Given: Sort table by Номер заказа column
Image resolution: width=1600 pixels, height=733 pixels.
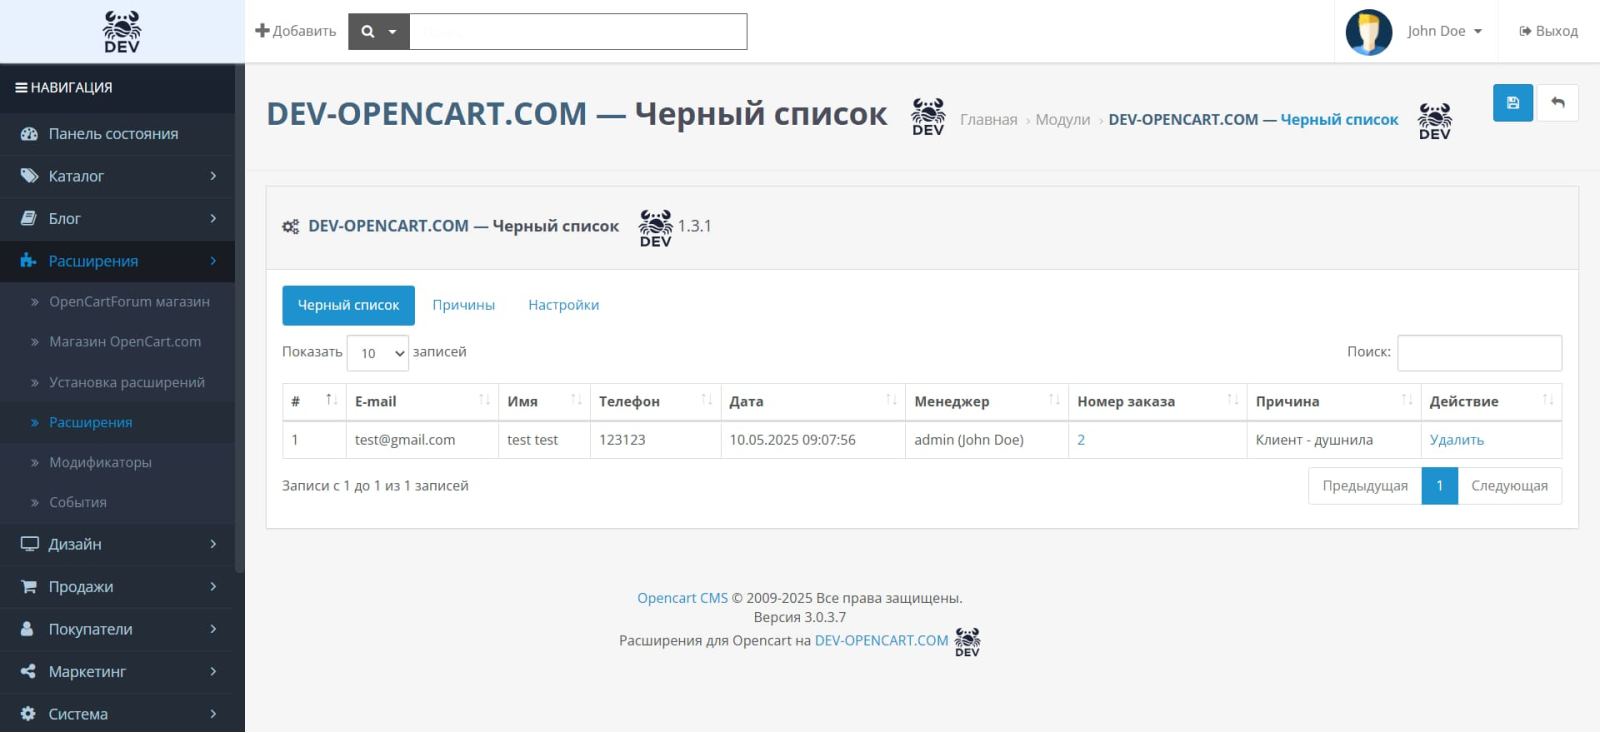Looking at the screenshot, I should 1158,402.
